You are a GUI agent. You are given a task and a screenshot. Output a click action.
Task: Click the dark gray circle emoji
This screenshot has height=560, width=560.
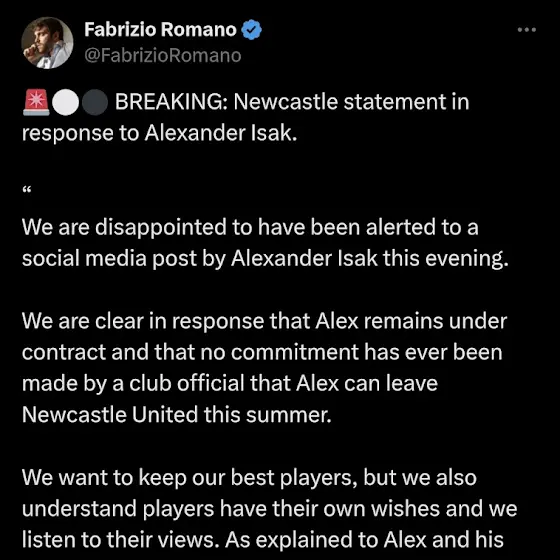[x=95, y=102]
